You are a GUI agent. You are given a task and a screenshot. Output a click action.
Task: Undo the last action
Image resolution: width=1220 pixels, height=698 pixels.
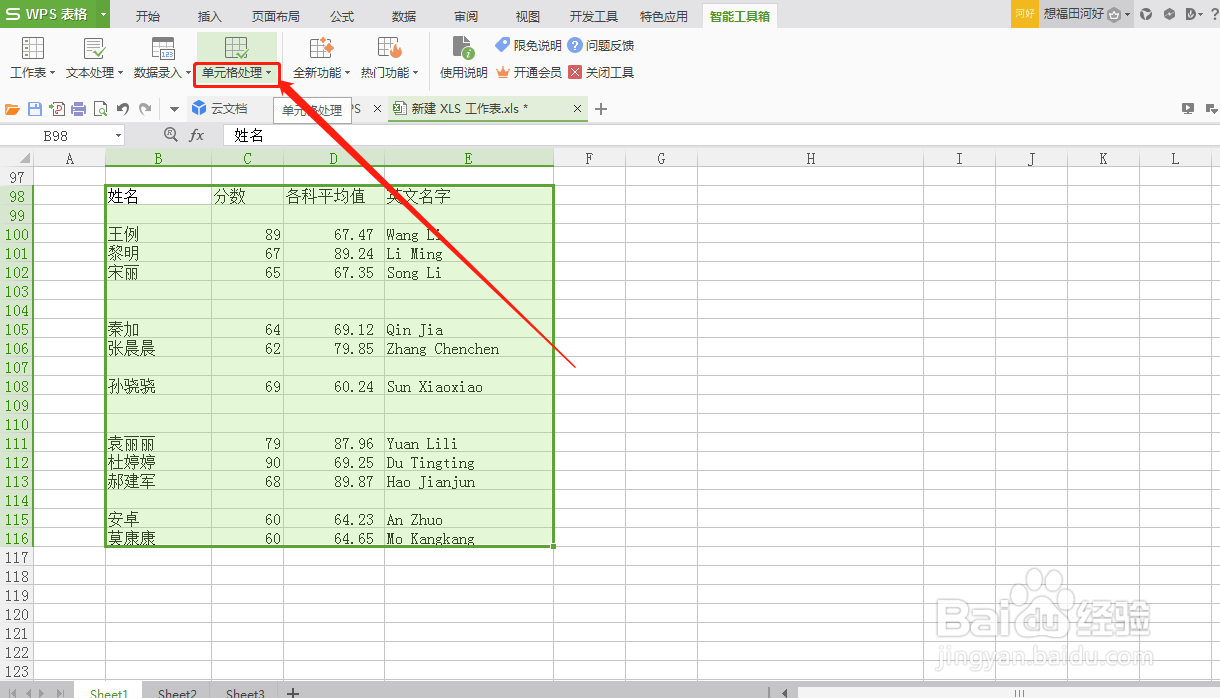pyautogui.click(x=123, y=109)
